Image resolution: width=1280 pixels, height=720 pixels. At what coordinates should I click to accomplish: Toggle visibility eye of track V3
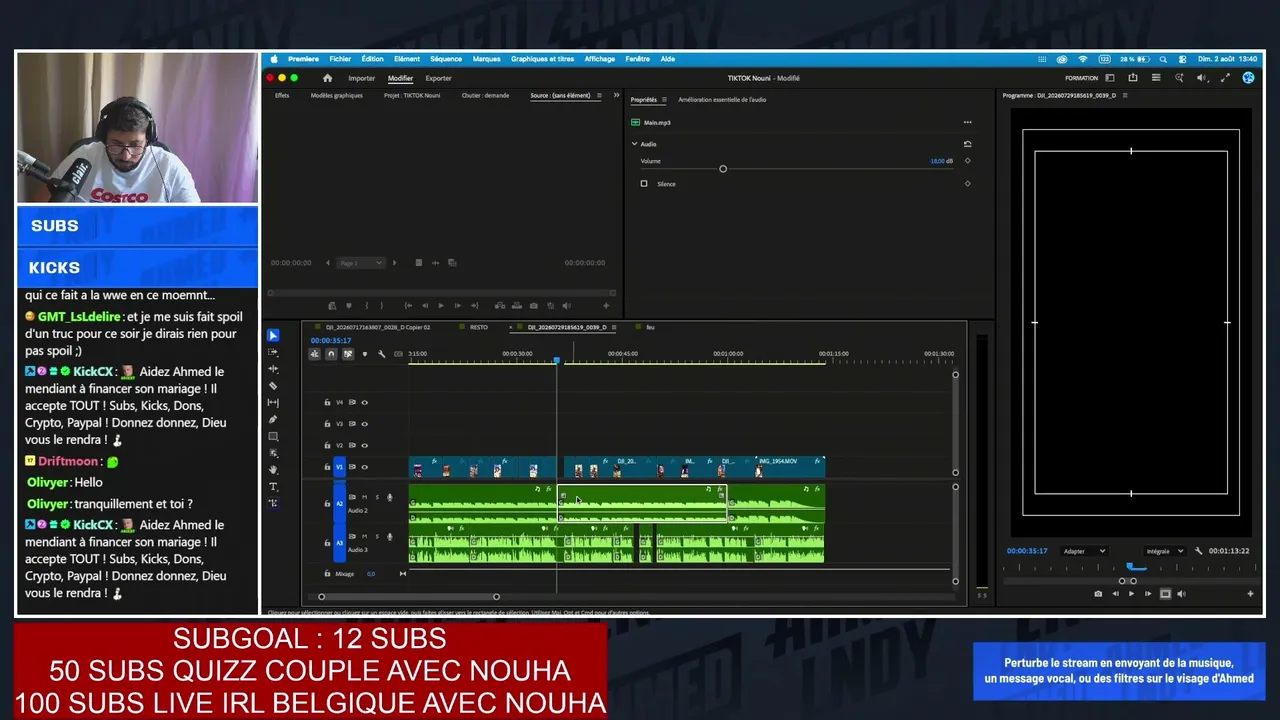click(x=364, y=424)
